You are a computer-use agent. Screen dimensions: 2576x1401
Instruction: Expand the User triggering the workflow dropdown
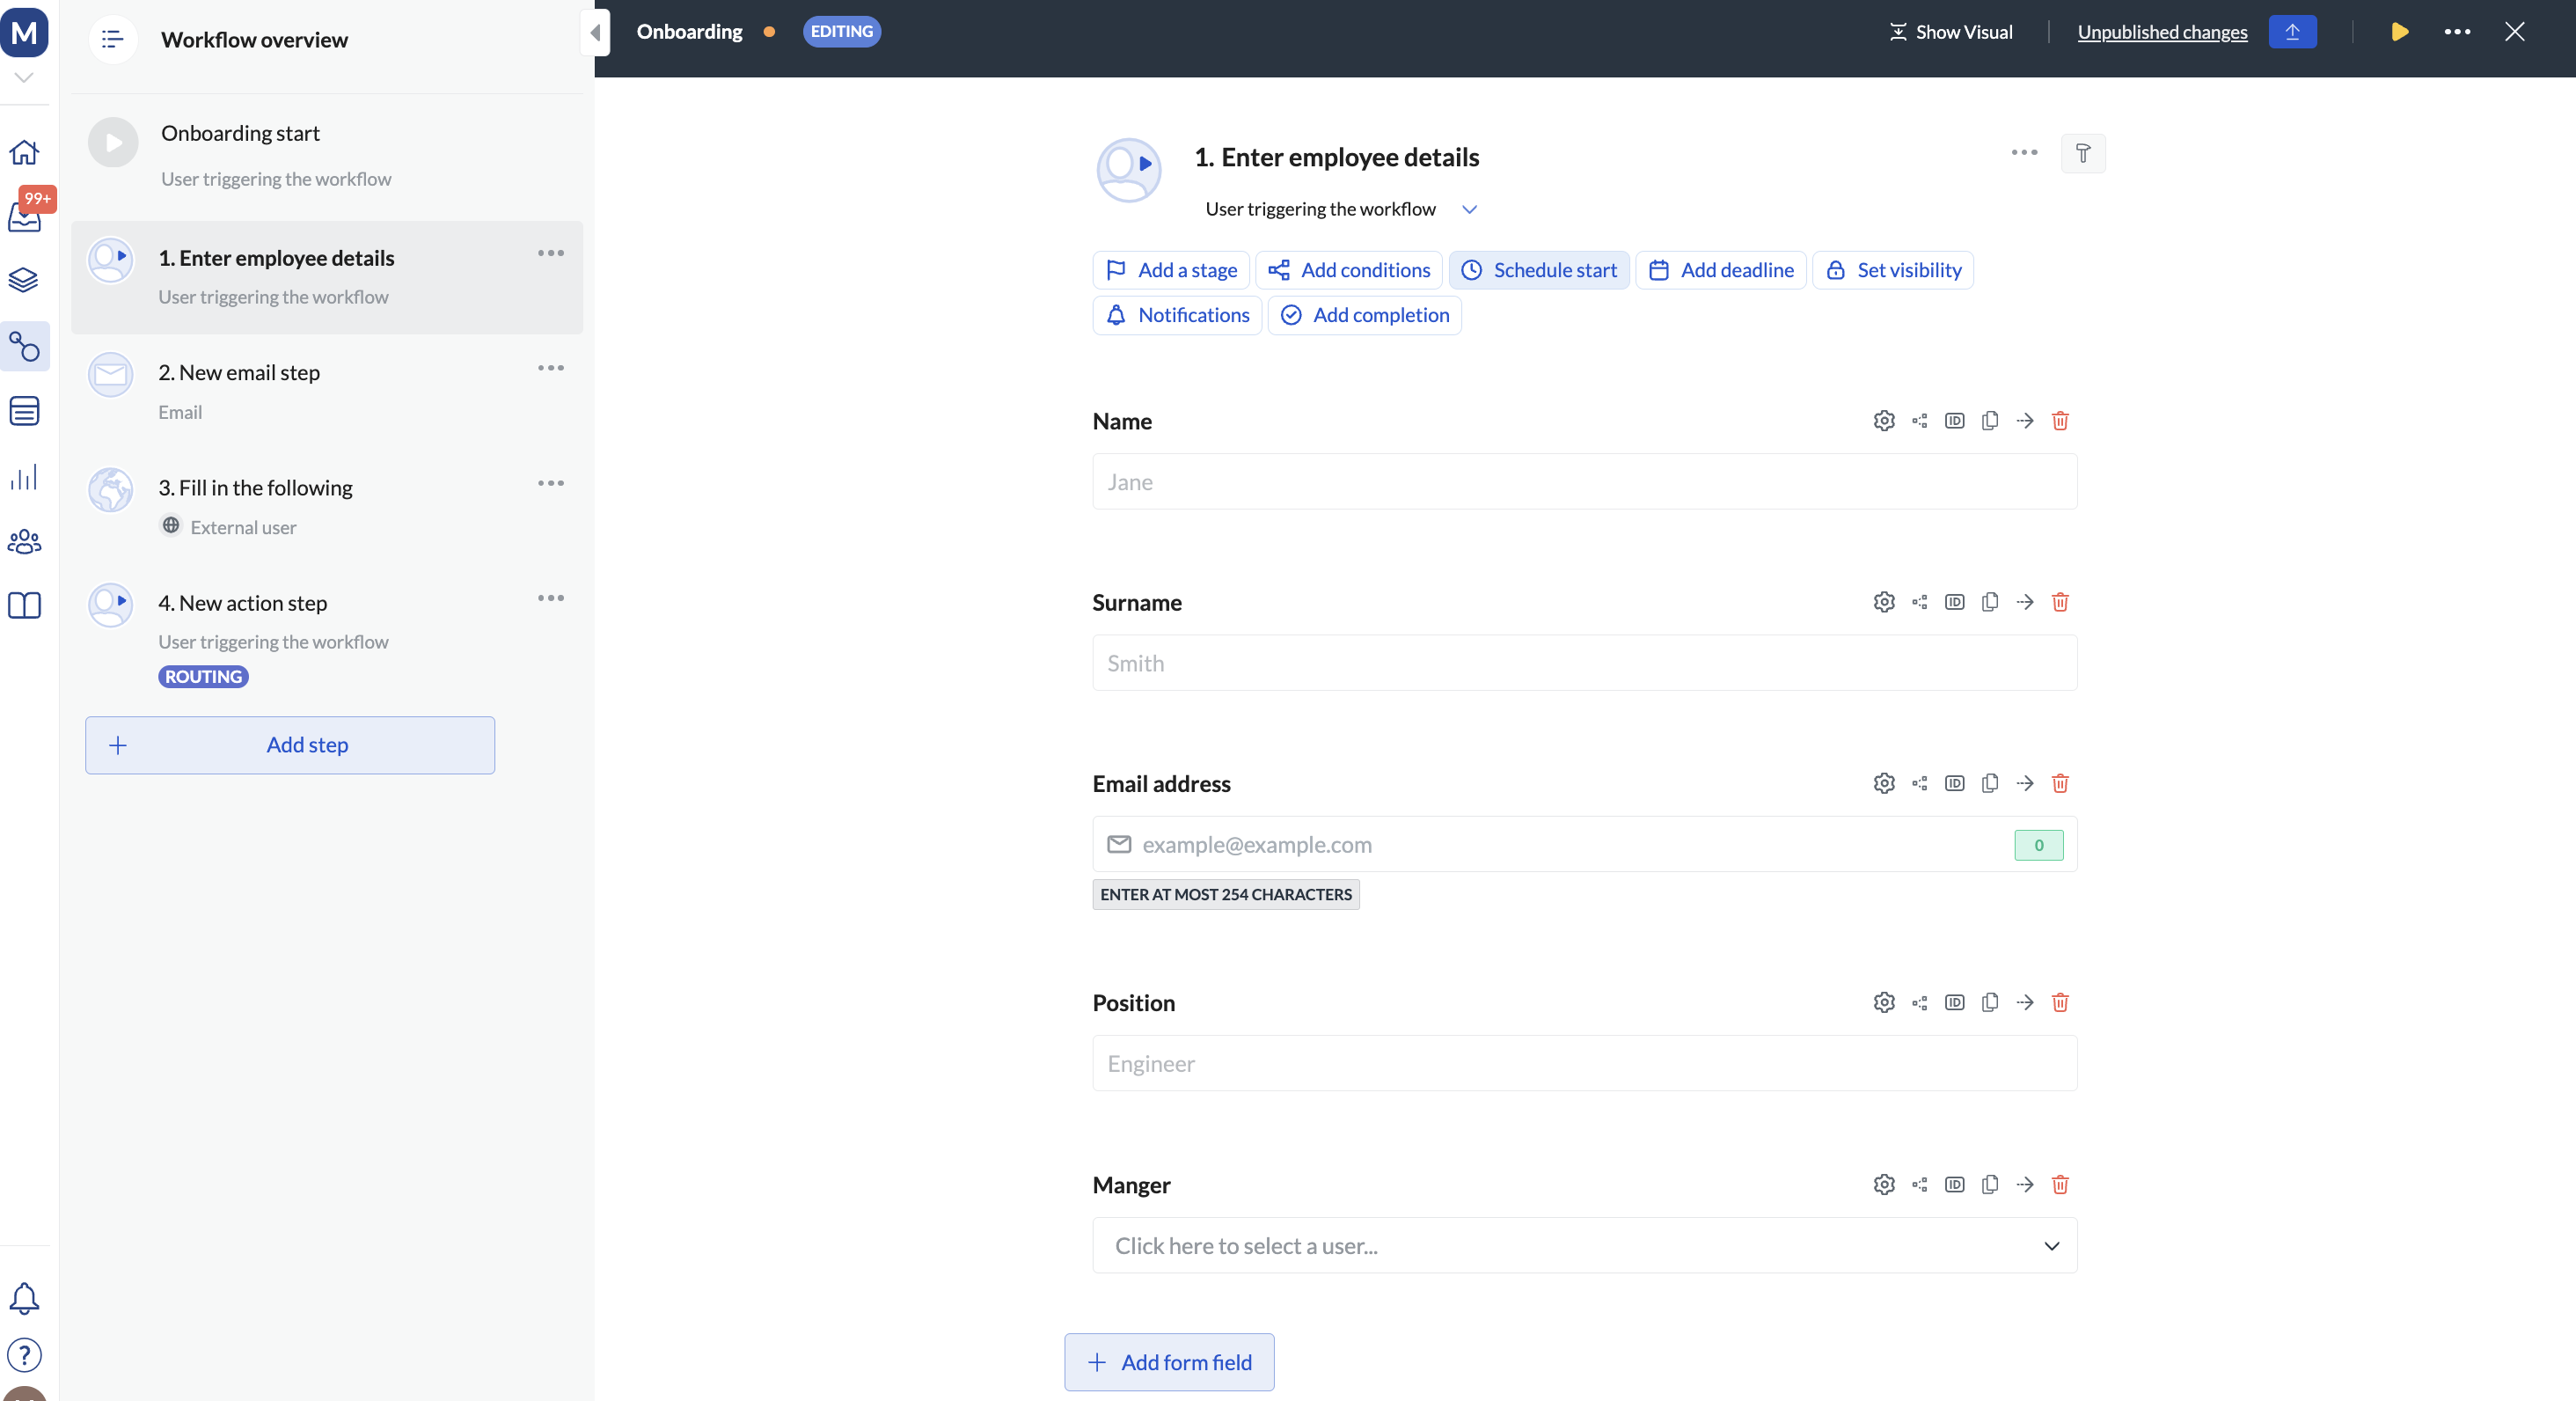1469,209
